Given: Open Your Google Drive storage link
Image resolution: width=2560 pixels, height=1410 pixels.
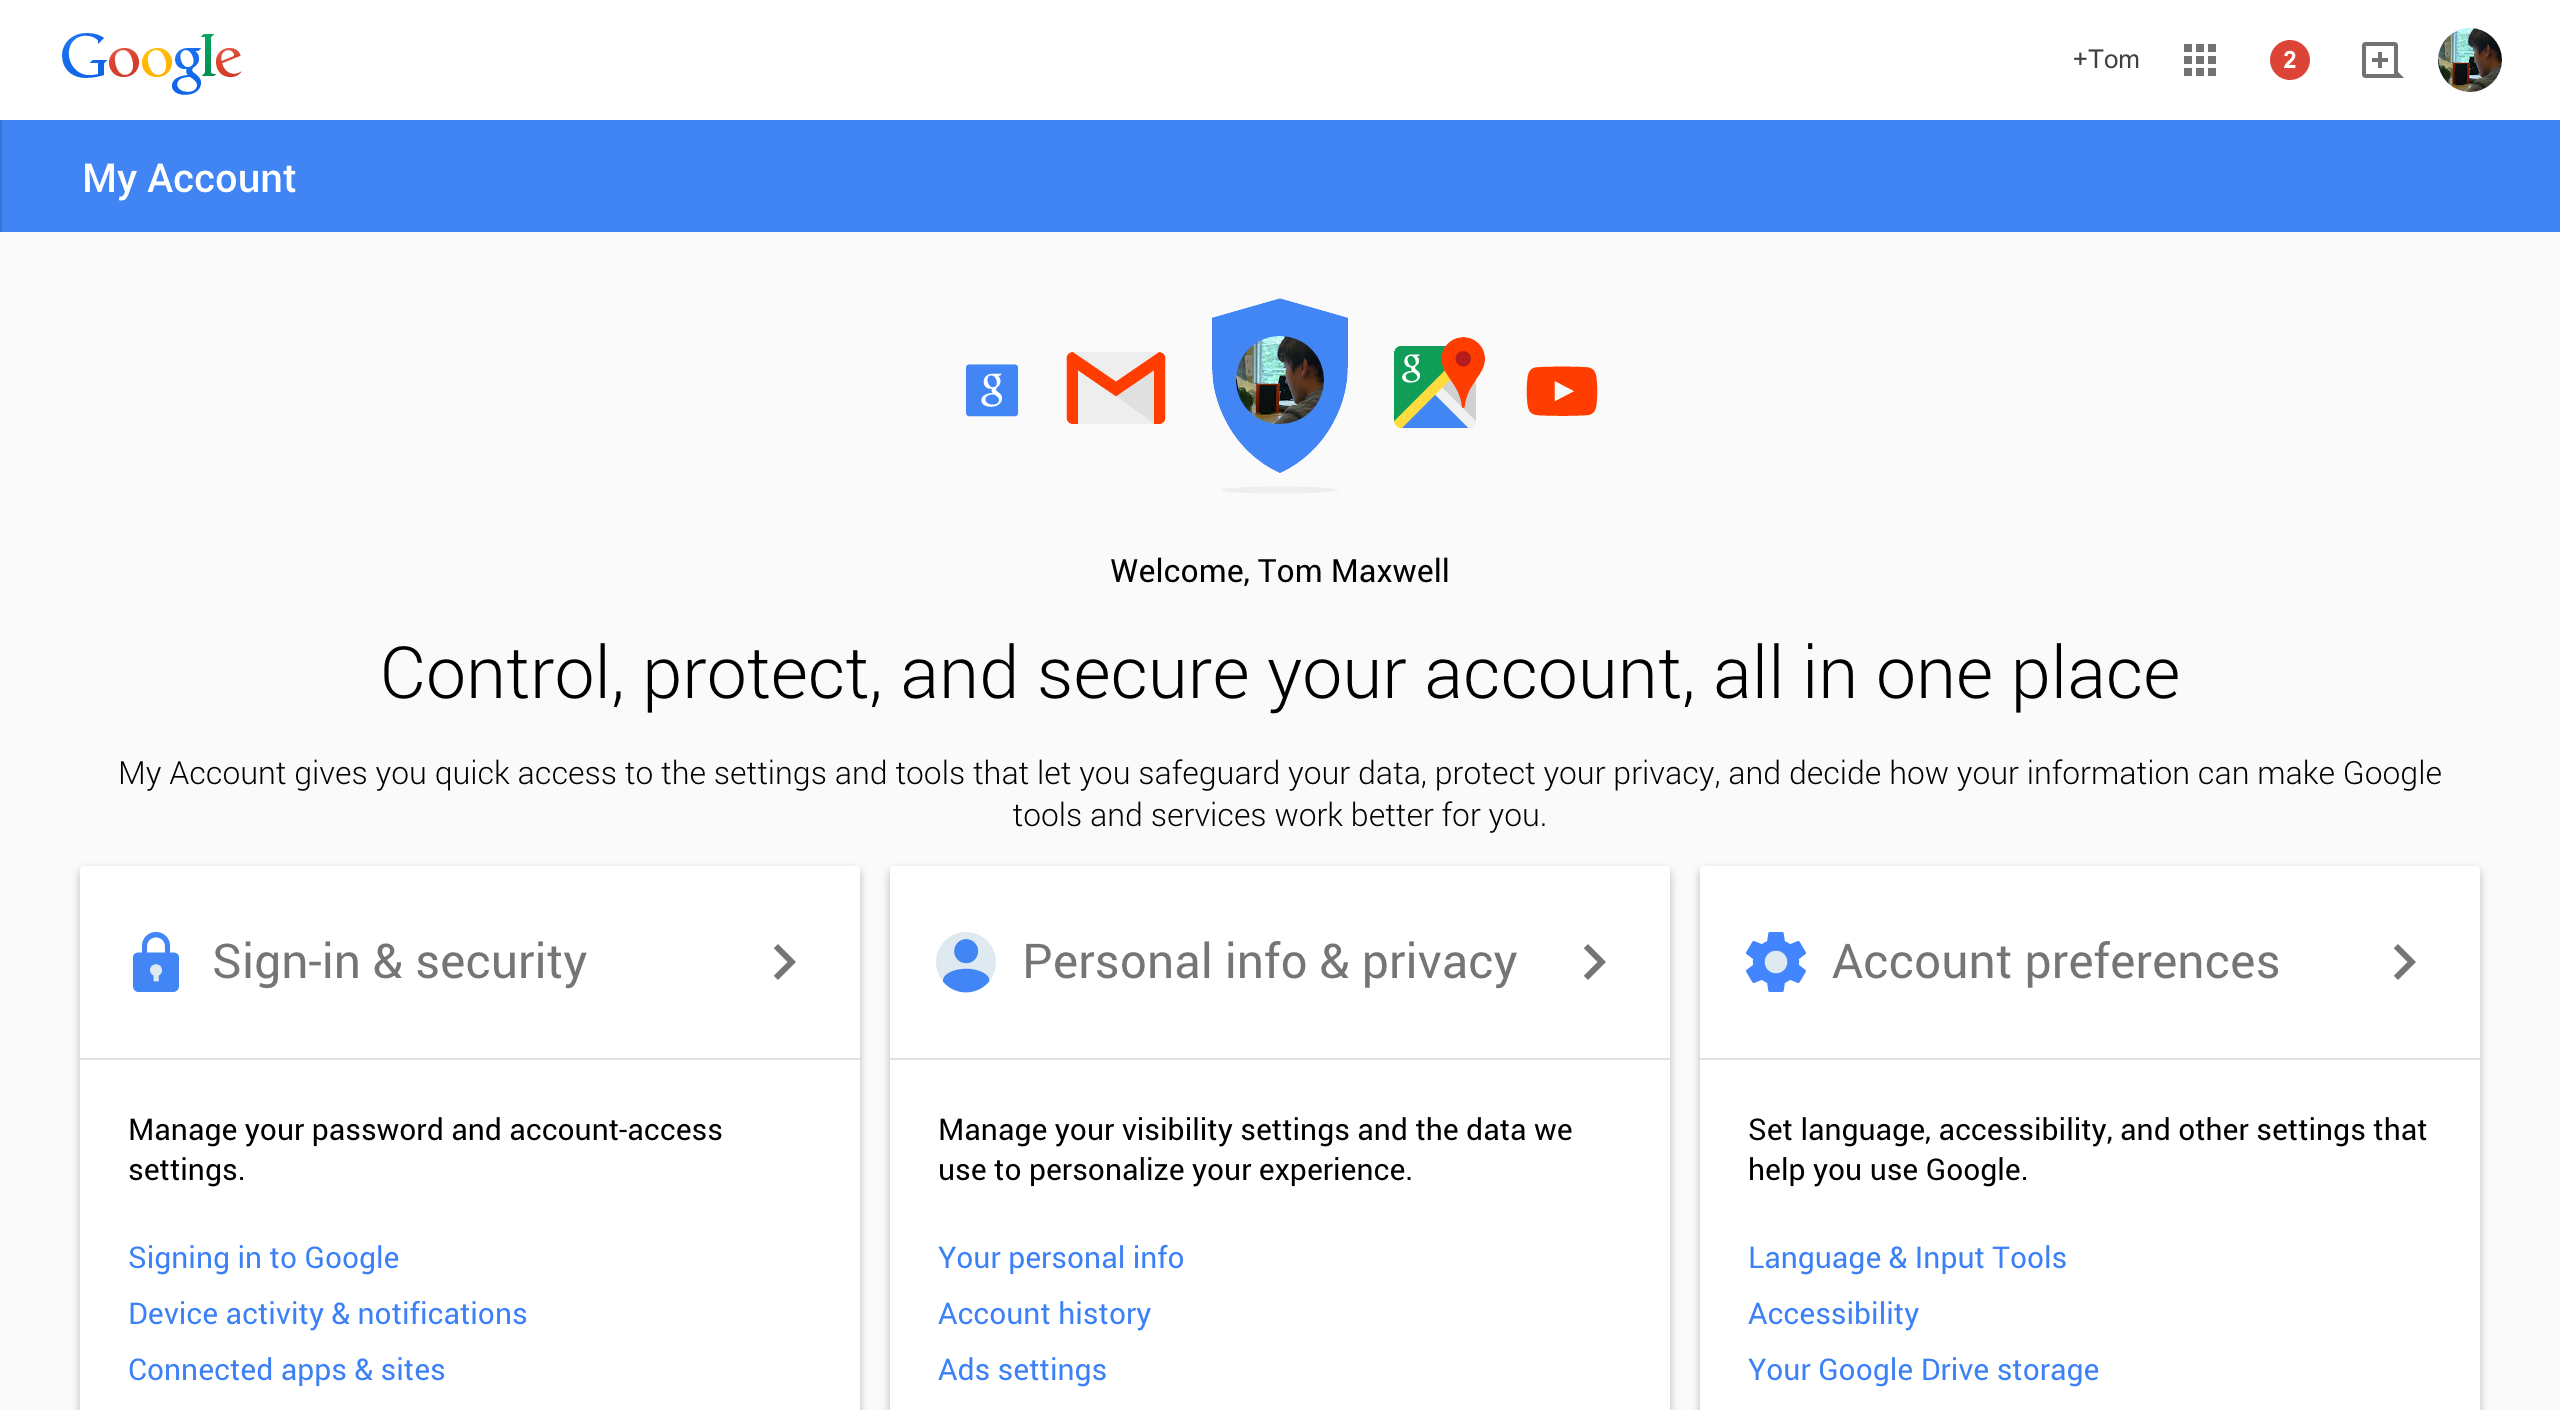Looking at the screenshot, I should click(1923, 1369).
